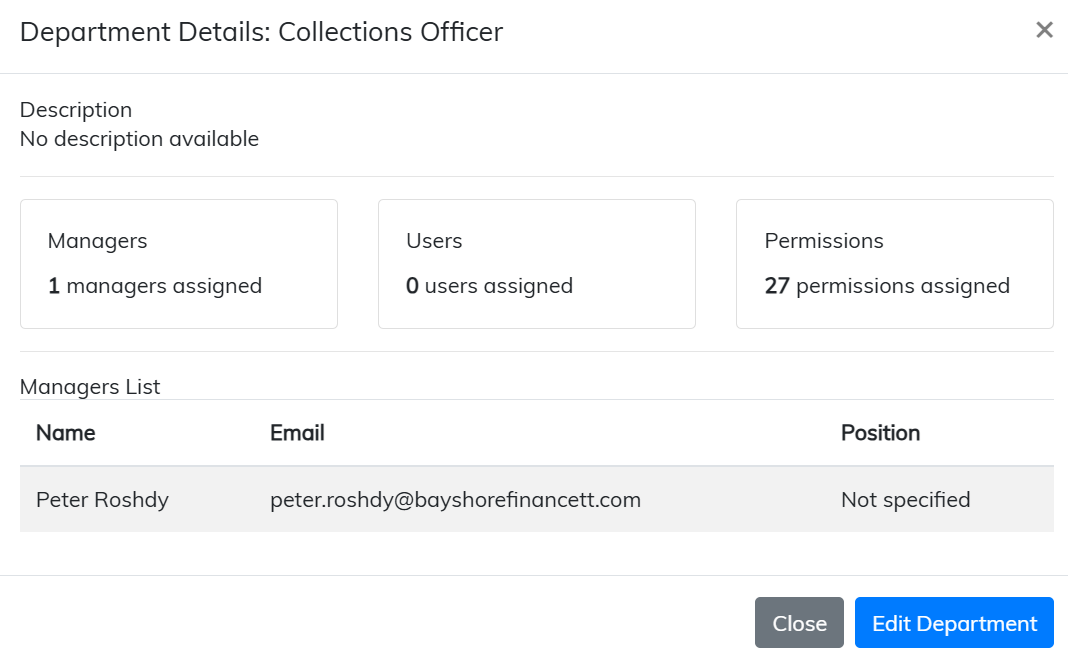Select the Managers summary card heading

click(x=97, y=241)
